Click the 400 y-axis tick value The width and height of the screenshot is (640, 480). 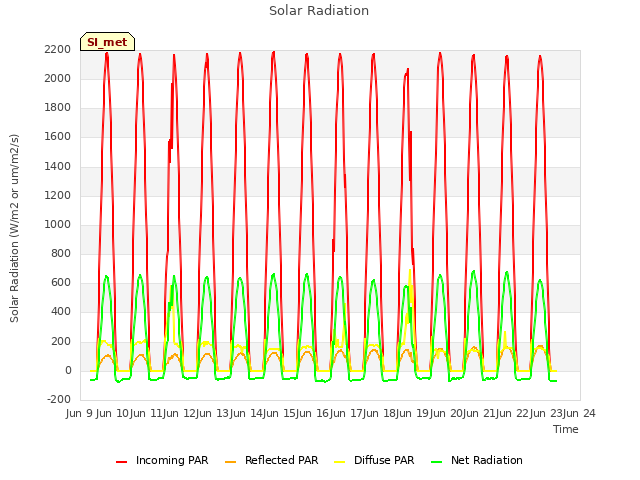61,312
